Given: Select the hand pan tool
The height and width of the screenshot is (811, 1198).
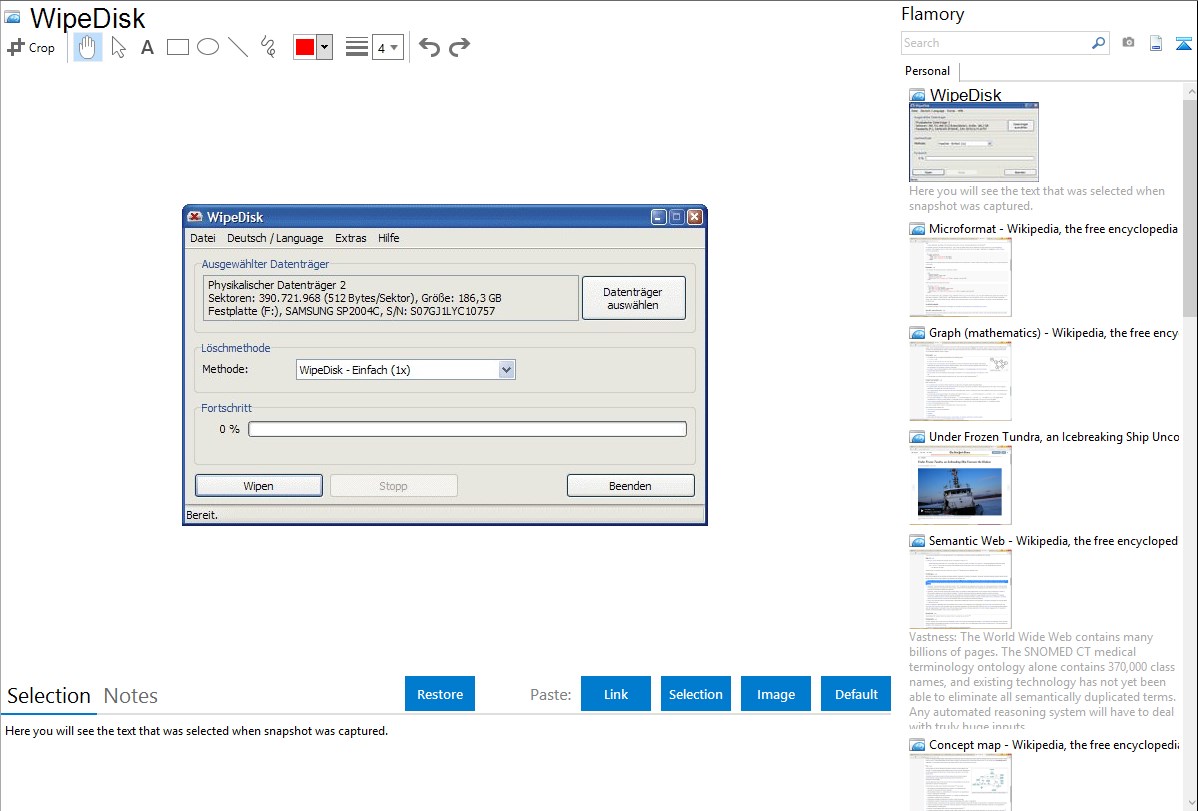Looking at the screenshot, I should 88,47.
